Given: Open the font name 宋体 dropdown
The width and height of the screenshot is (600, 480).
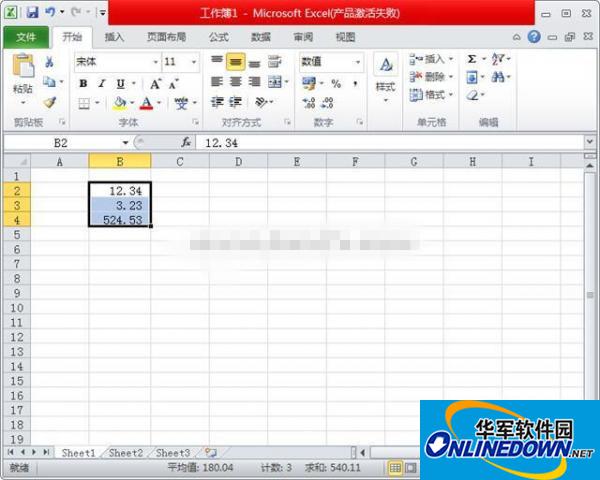Looking at the screenshot, I should point(155,62).
